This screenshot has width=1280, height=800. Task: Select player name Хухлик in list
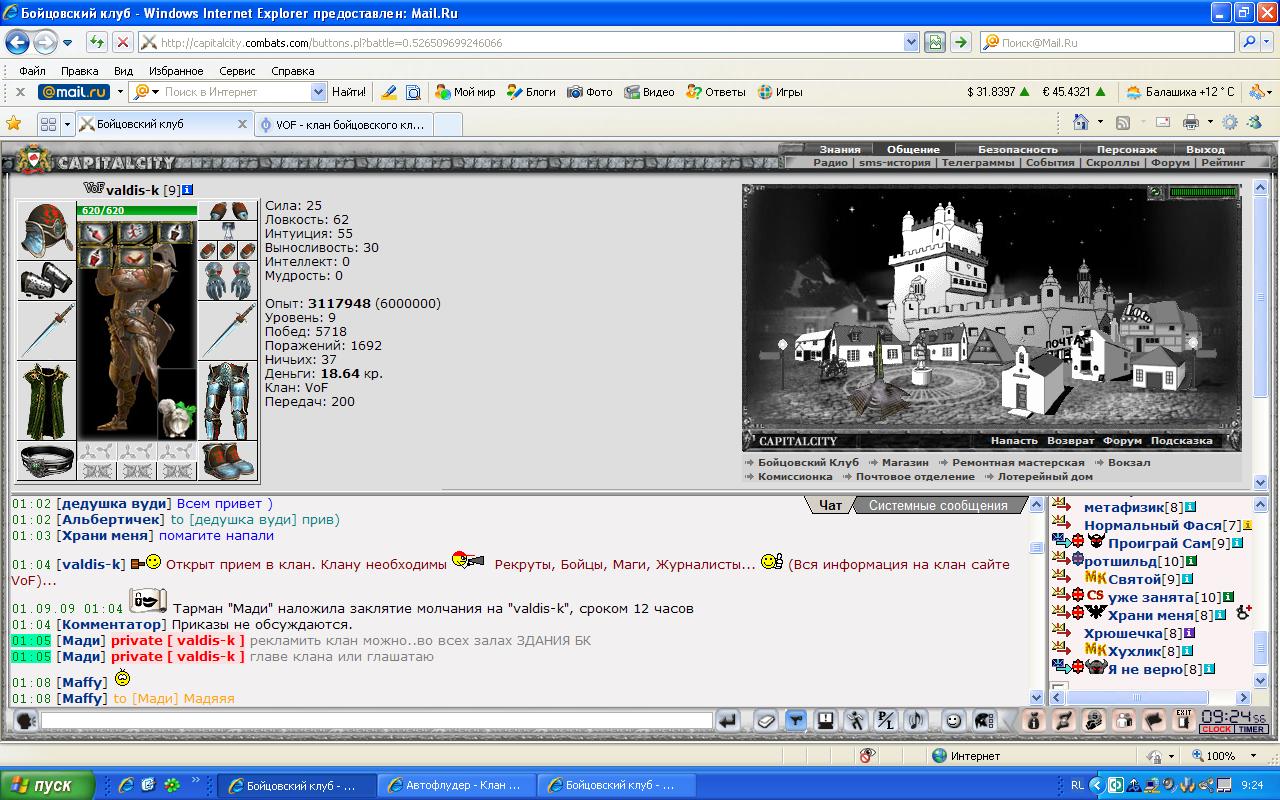click(1133, 651)
